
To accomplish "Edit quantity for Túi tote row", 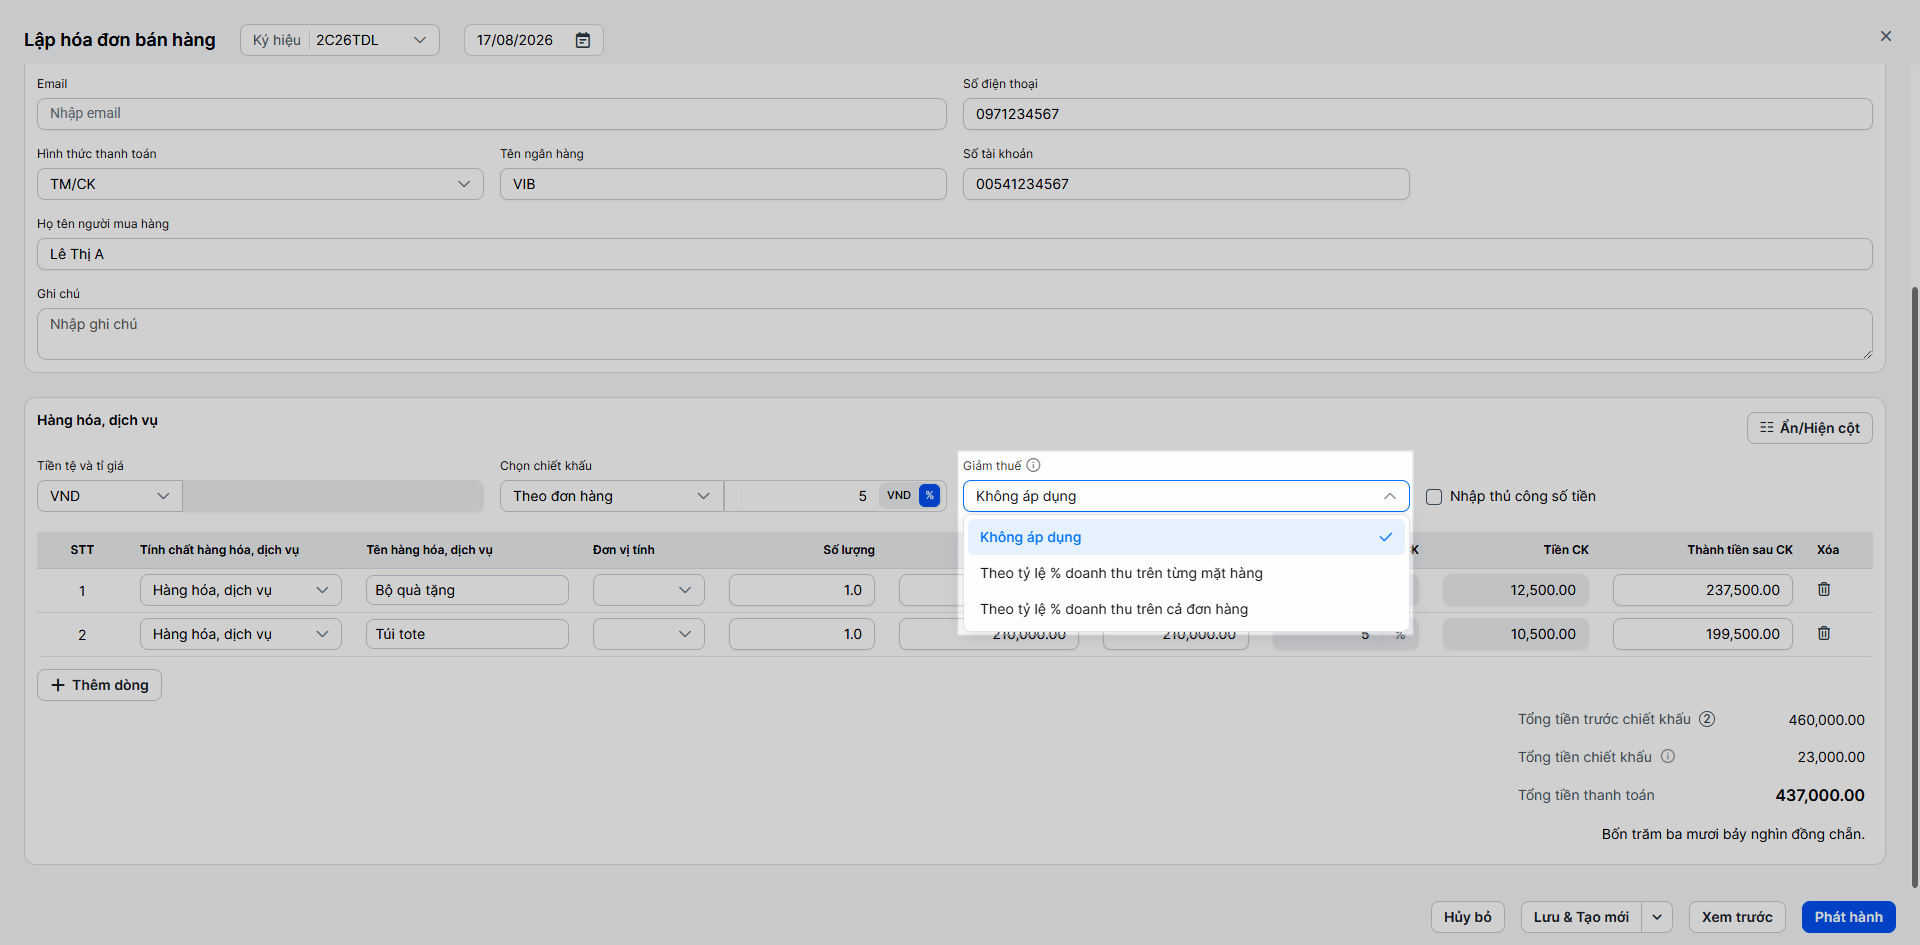I will (802, 634).
